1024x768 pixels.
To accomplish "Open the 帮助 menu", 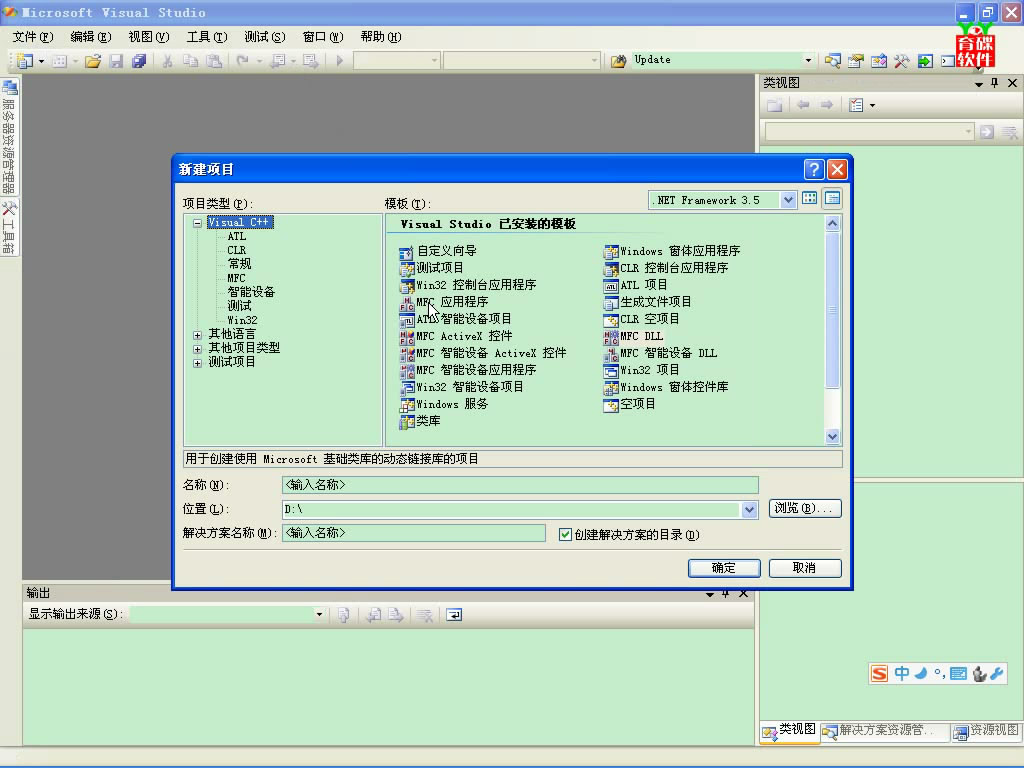I will (x=381, y=37).
